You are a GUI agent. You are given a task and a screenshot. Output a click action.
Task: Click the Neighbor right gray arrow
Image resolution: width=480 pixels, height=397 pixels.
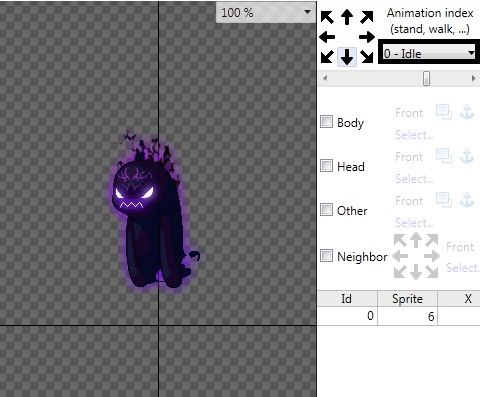pyautogui.click(x=432, y=256)
